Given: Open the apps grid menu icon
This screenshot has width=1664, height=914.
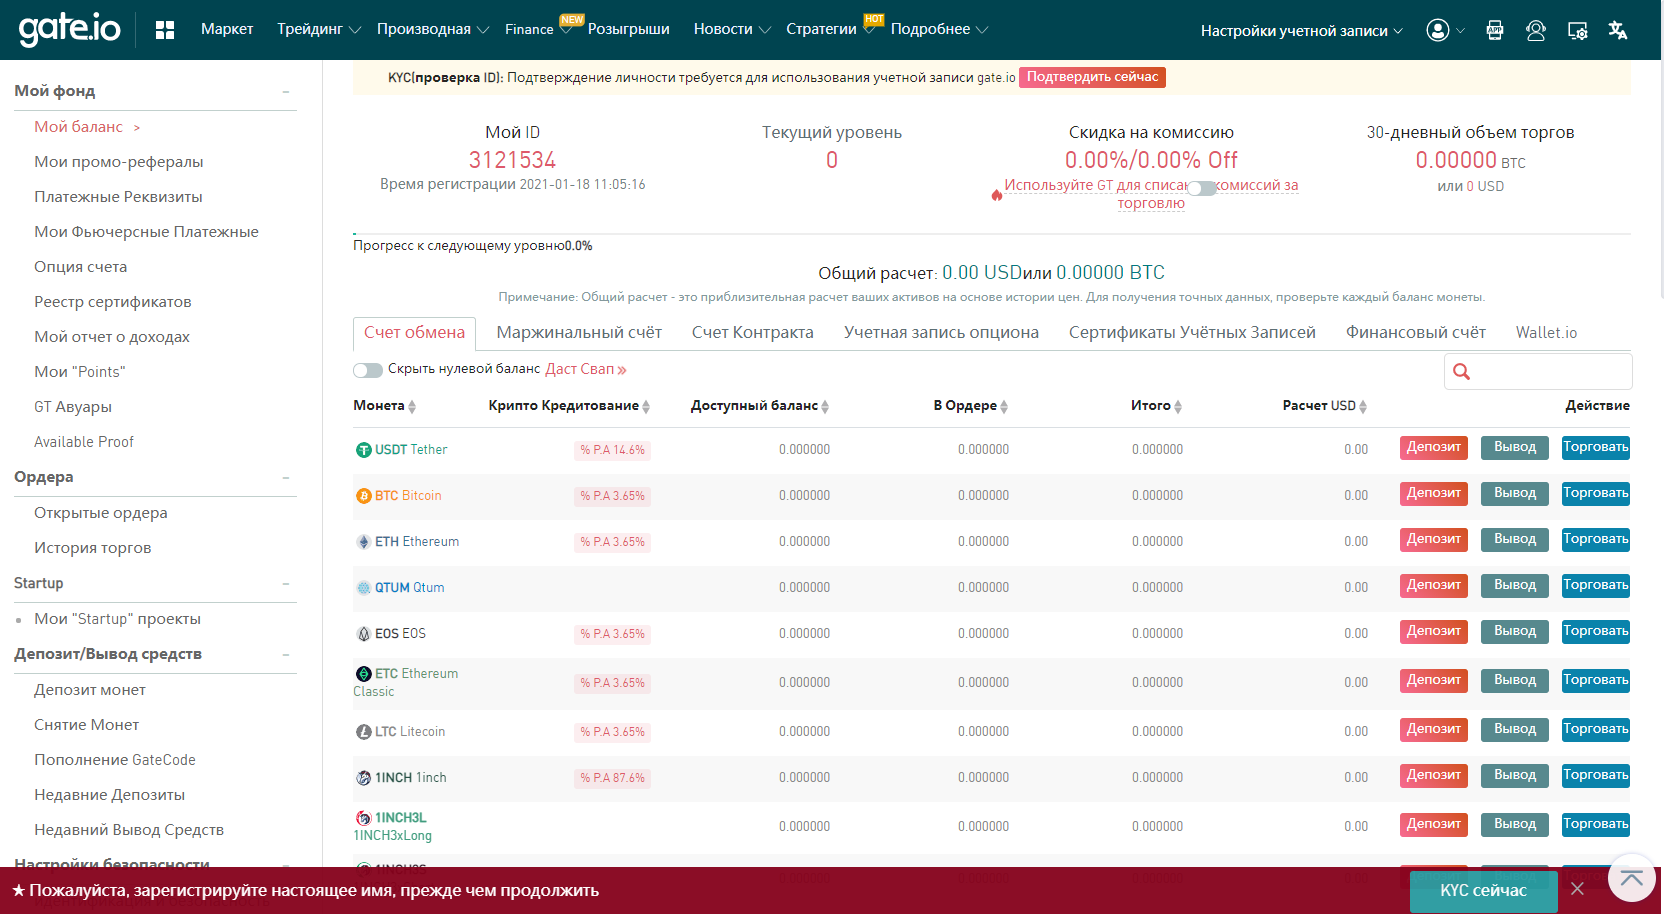Looking at the screenshot, I should pyautogui.click(x=165, y=30).
